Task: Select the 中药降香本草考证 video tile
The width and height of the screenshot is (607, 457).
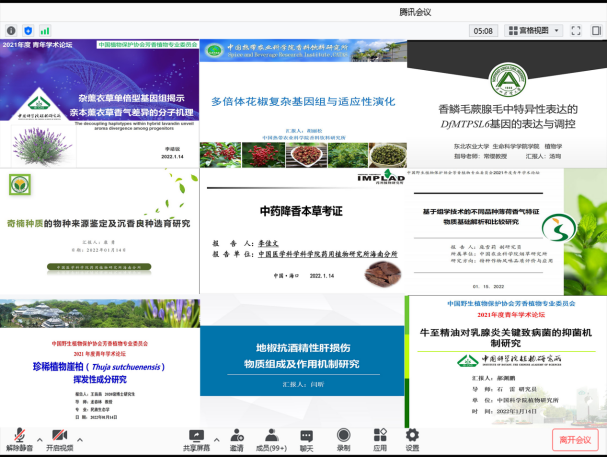Action: [302, 231]
